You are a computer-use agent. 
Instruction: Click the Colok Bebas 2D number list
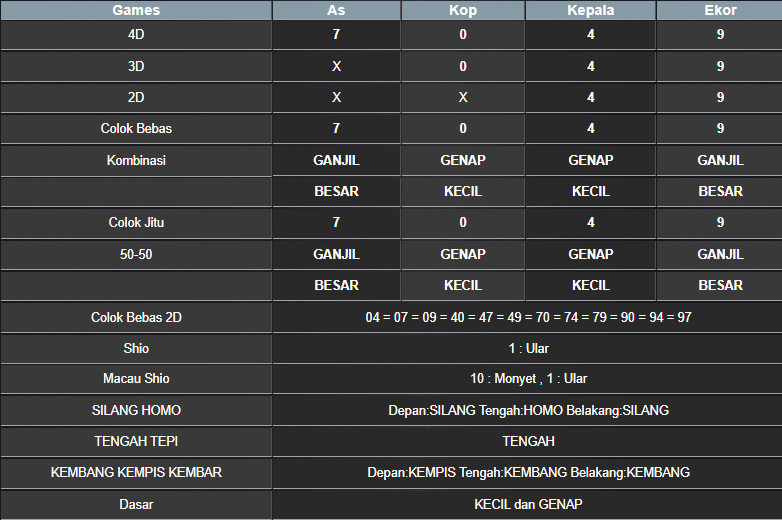528,318
